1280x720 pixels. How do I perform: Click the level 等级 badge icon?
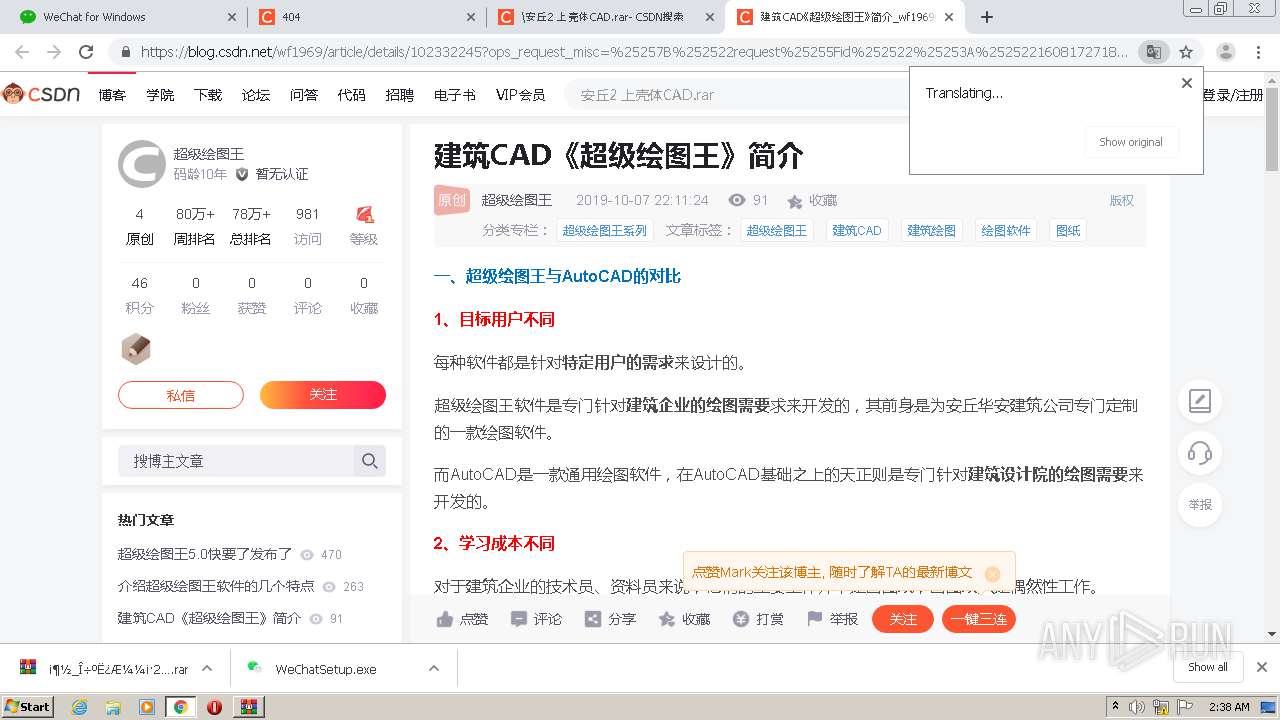364,214
